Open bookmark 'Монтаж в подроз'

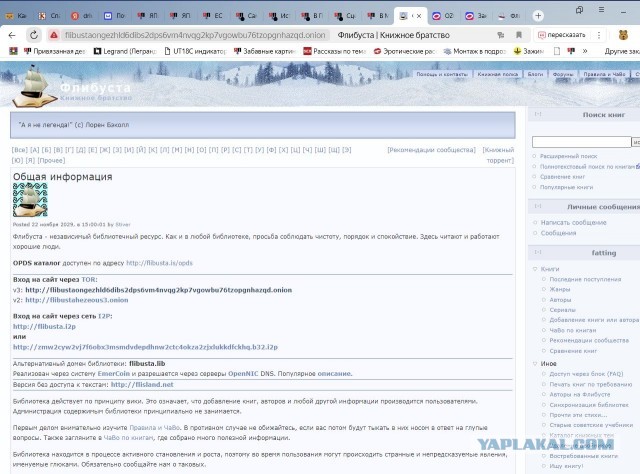tap(475, 51)
